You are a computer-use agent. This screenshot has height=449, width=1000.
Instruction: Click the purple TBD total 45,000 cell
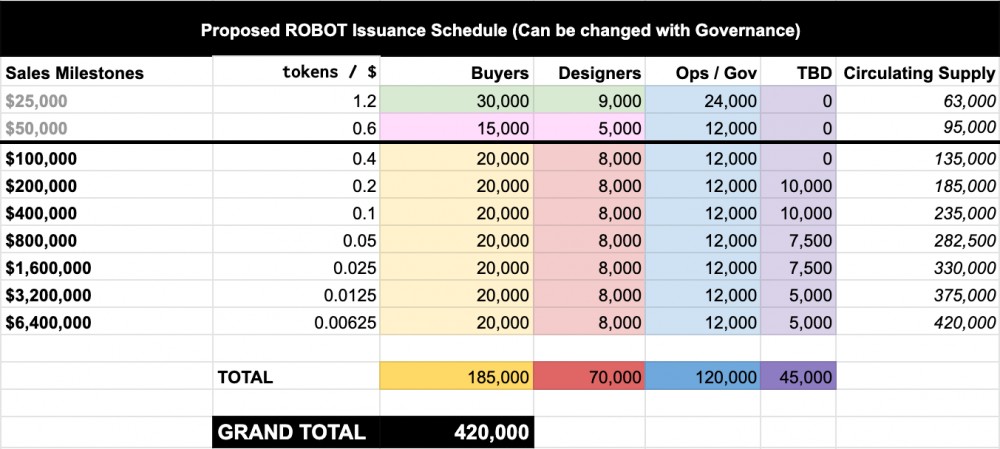[799, 377]
